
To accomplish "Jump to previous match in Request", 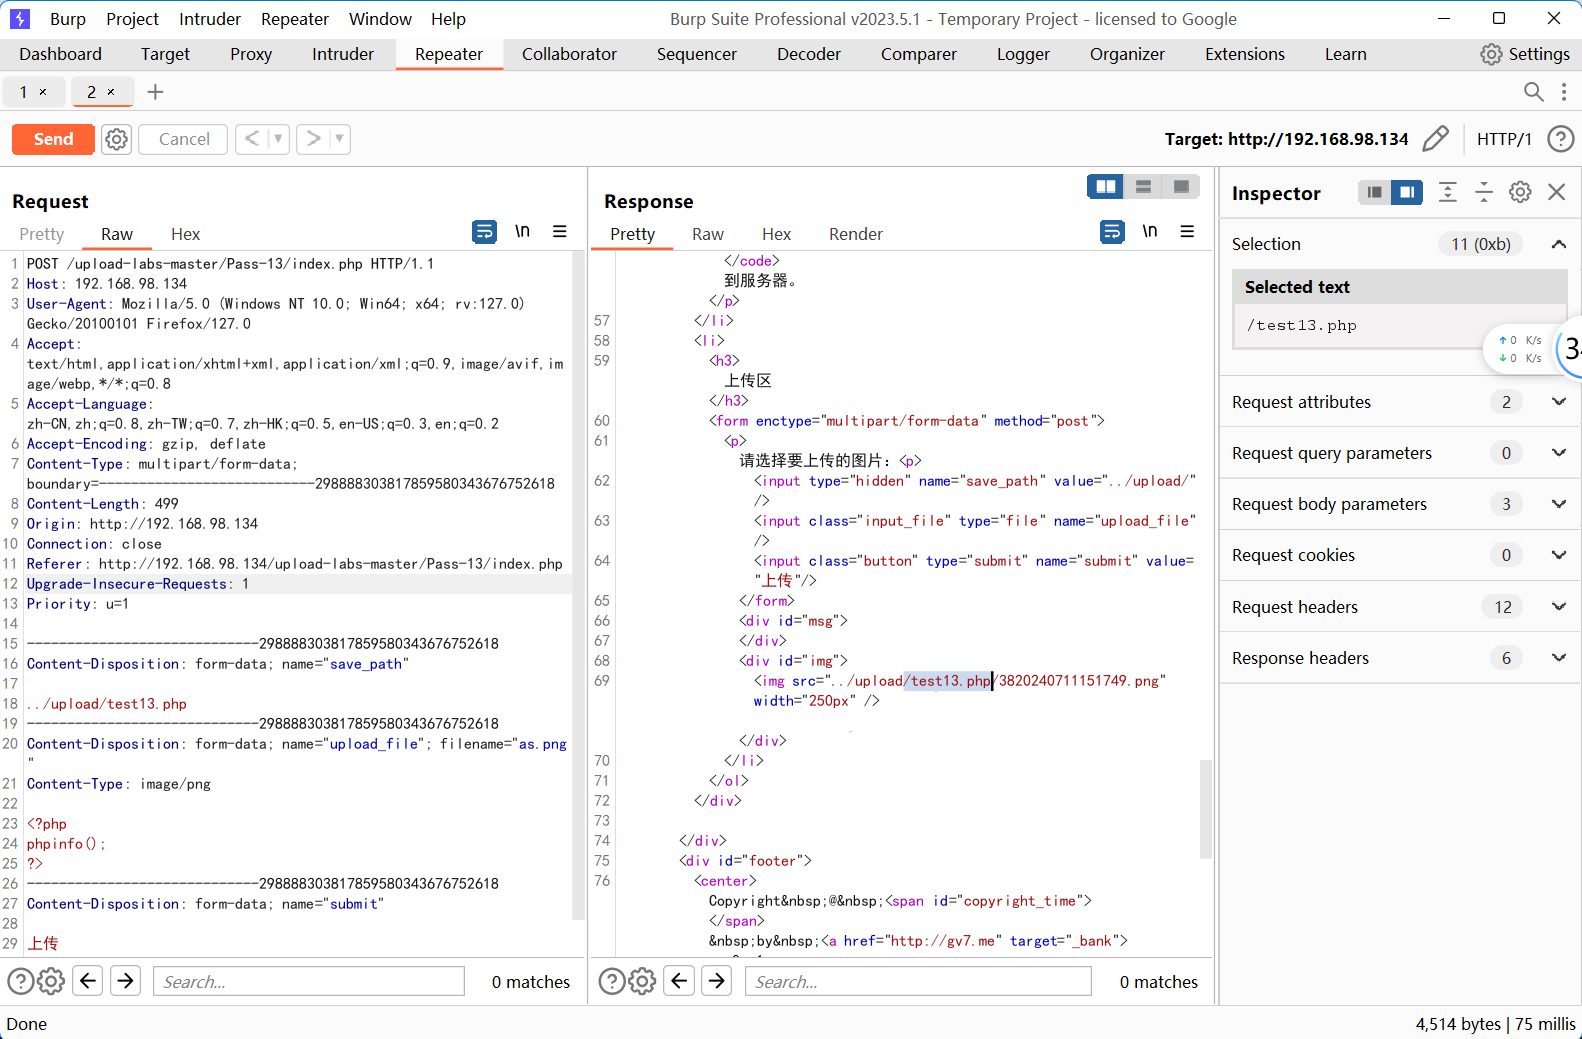I will [88, 981].
